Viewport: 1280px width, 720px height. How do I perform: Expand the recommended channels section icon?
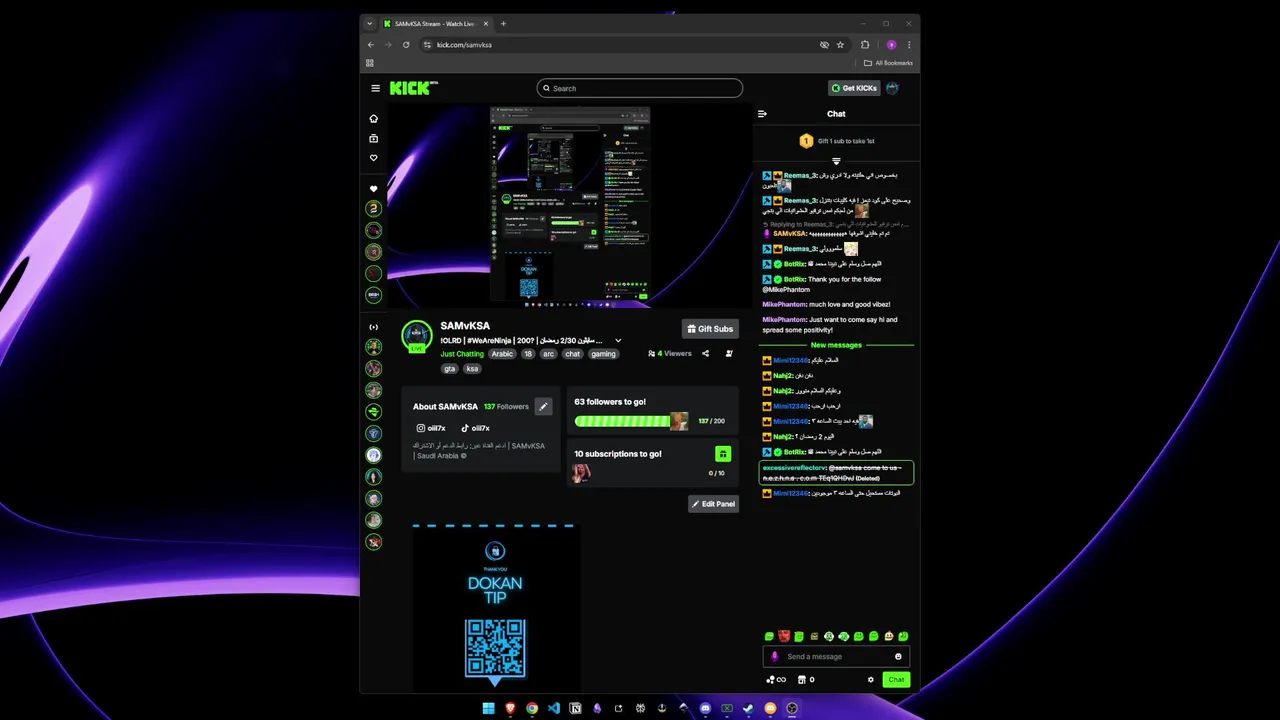[x=374, y=327]
